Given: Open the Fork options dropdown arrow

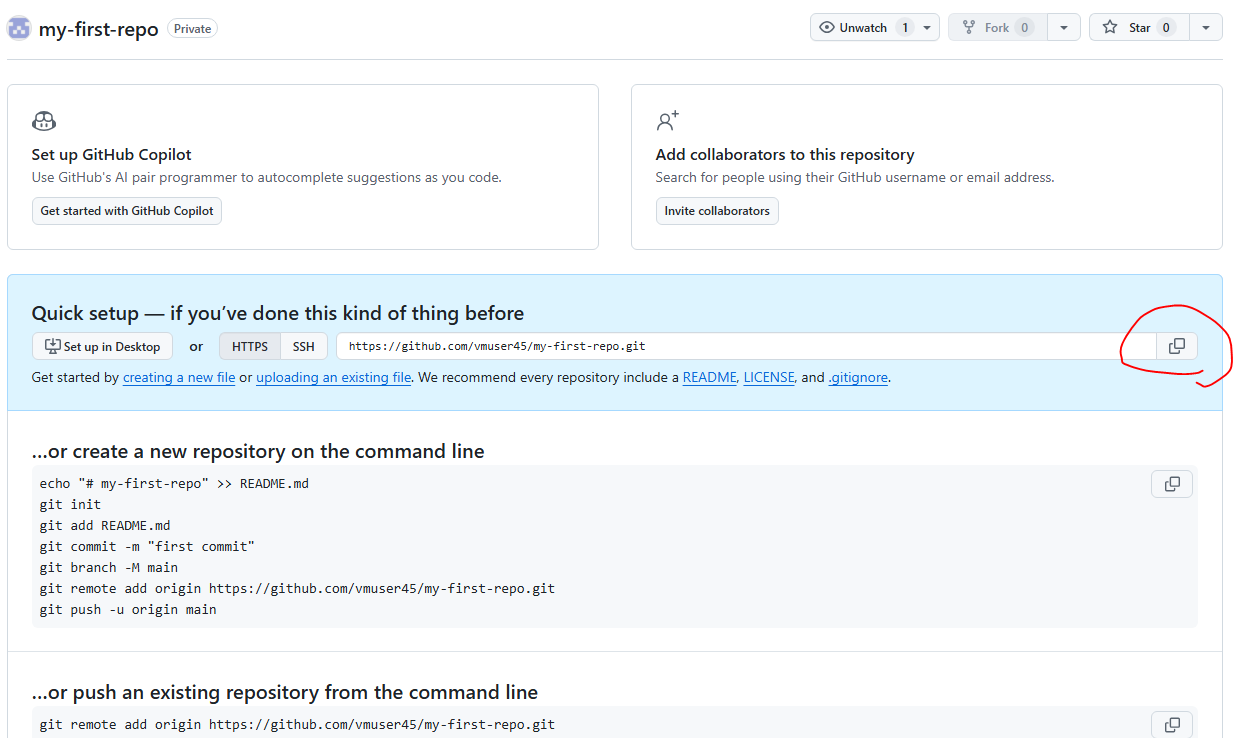Looking at the screenshot, I should coord(1064,28).
